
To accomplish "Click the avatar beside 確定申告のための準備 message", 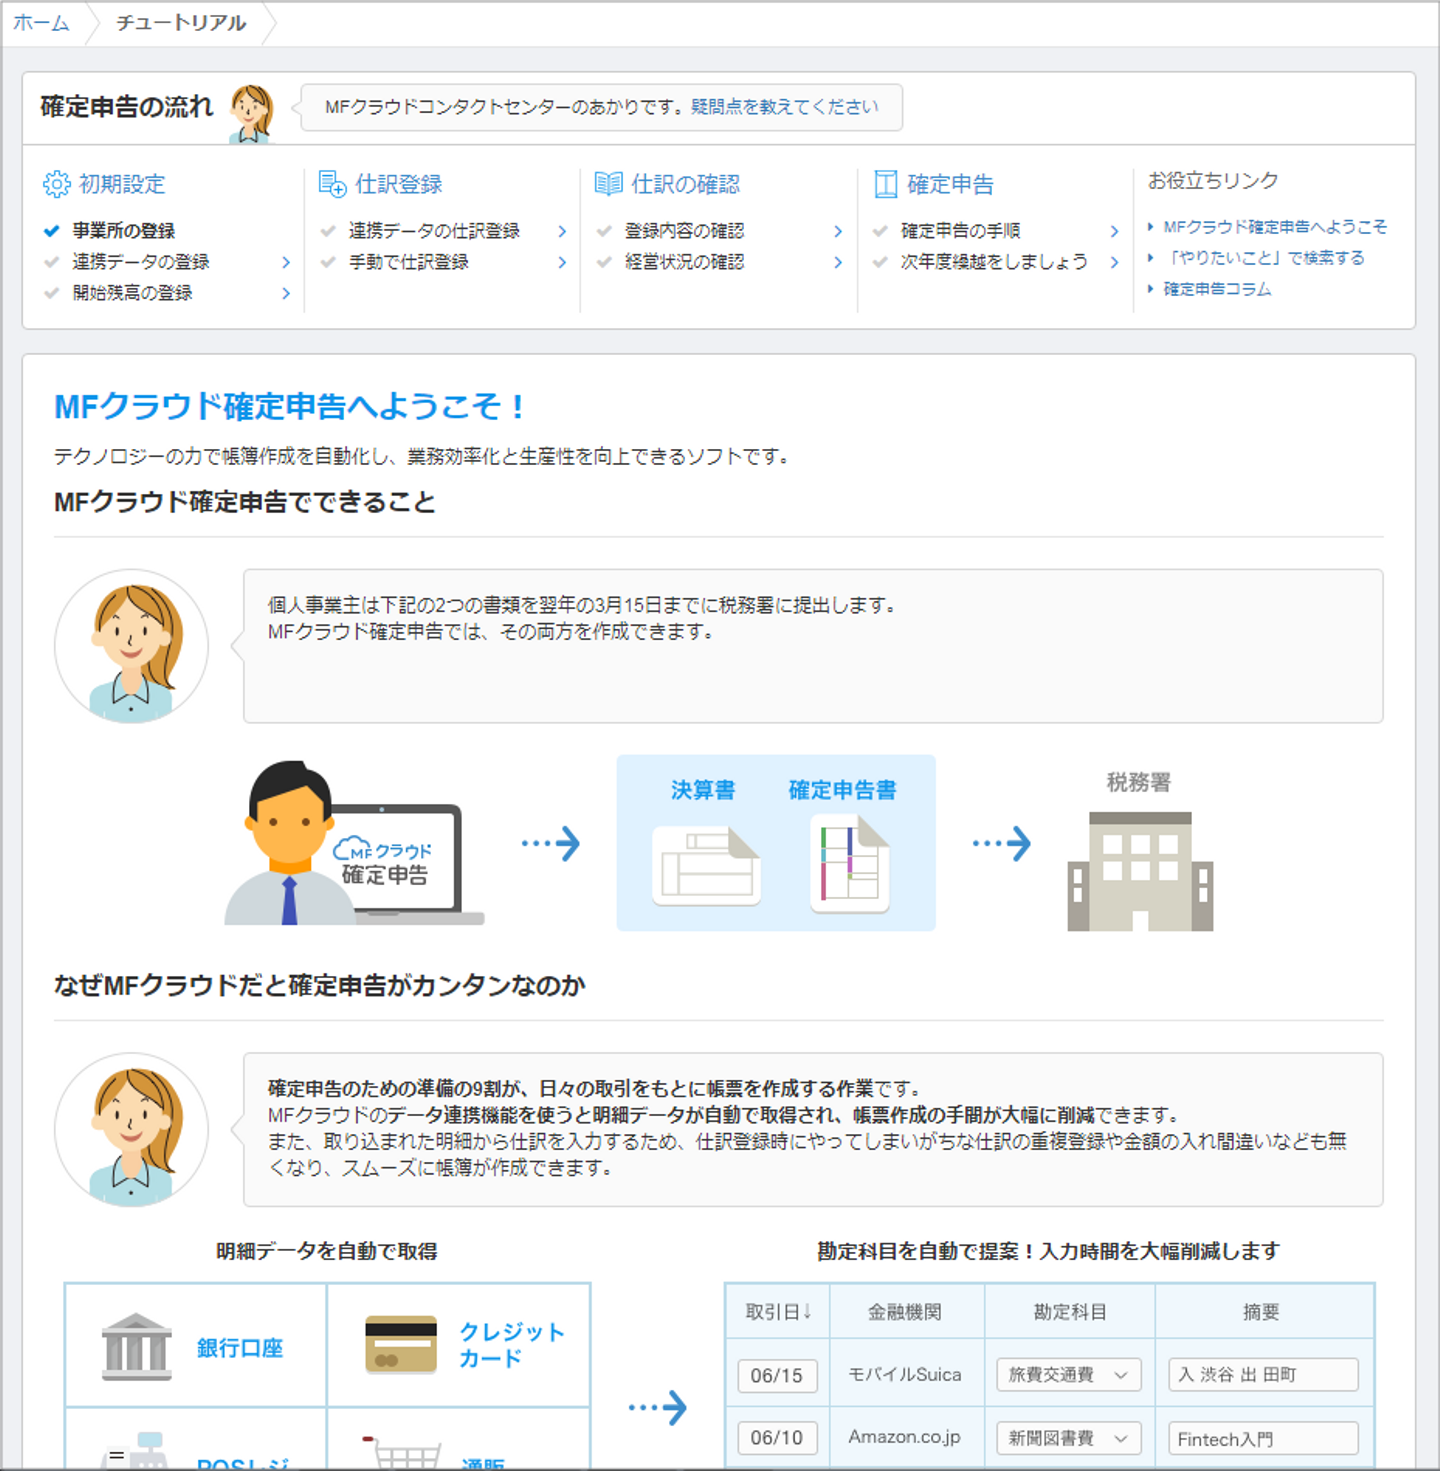I will click(131, 1130).
